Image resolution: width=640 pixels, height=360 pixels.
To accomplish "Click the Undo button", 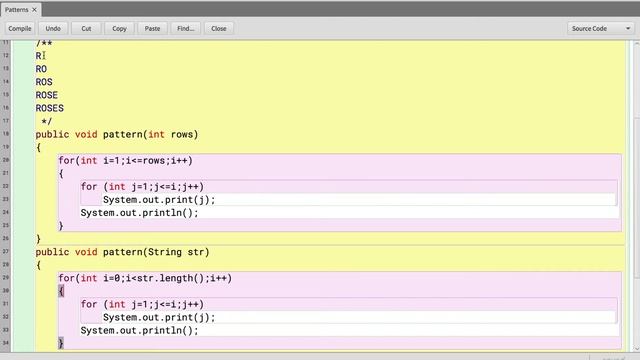I will 53,29.
